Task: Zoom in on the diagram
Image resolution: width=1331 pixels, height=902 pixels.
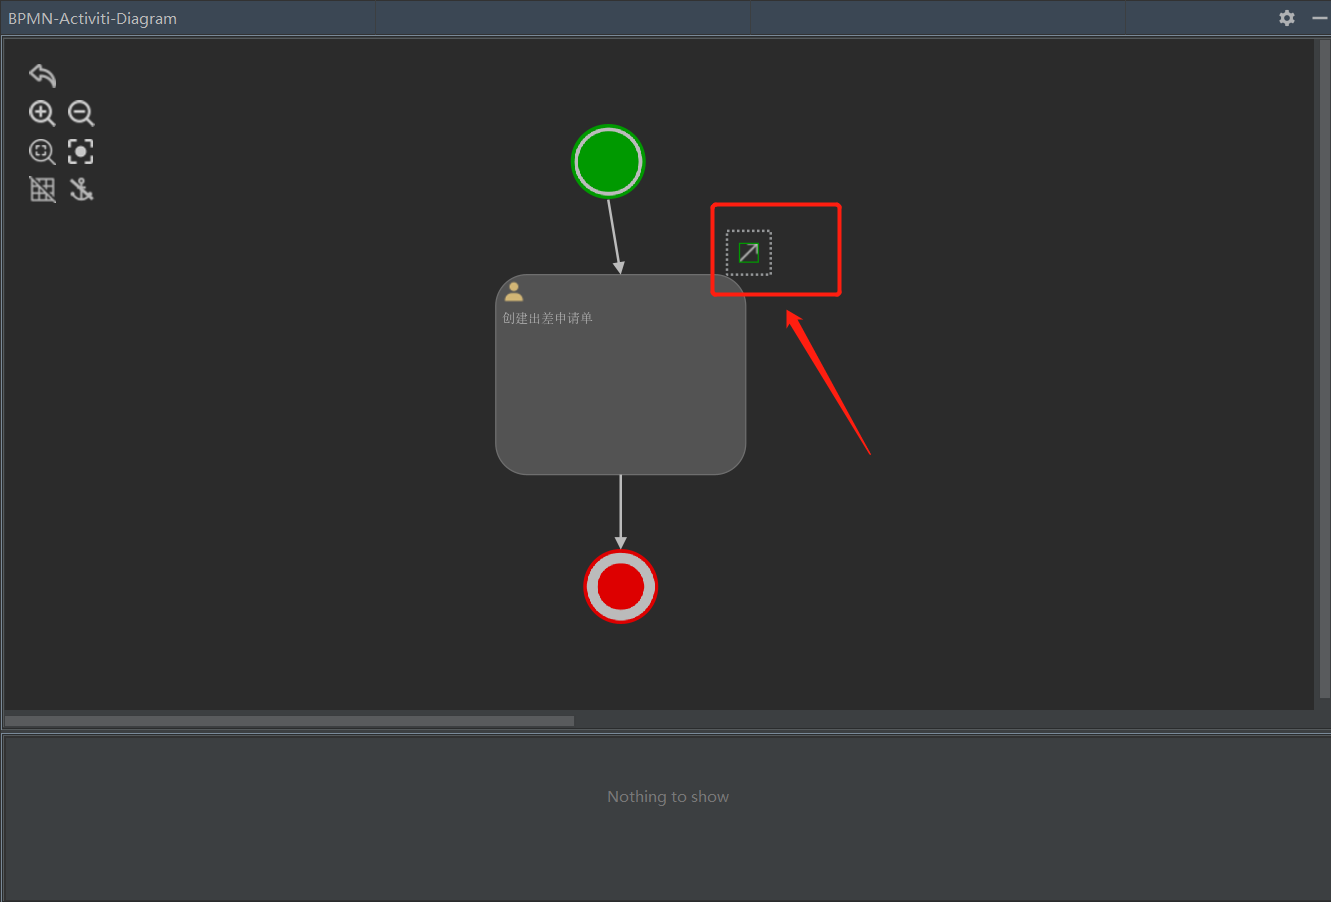Action: [x=42, y=113]
